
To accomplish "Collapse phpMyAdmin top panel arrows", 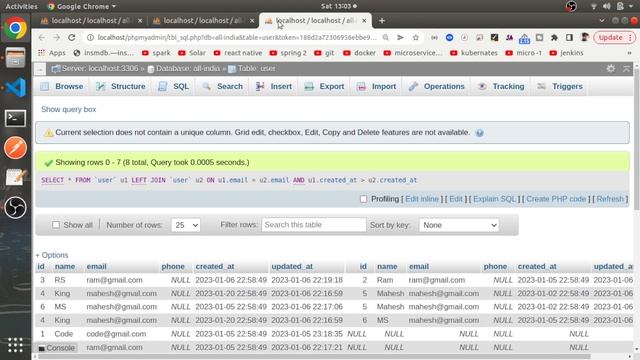I will (626, 69).
